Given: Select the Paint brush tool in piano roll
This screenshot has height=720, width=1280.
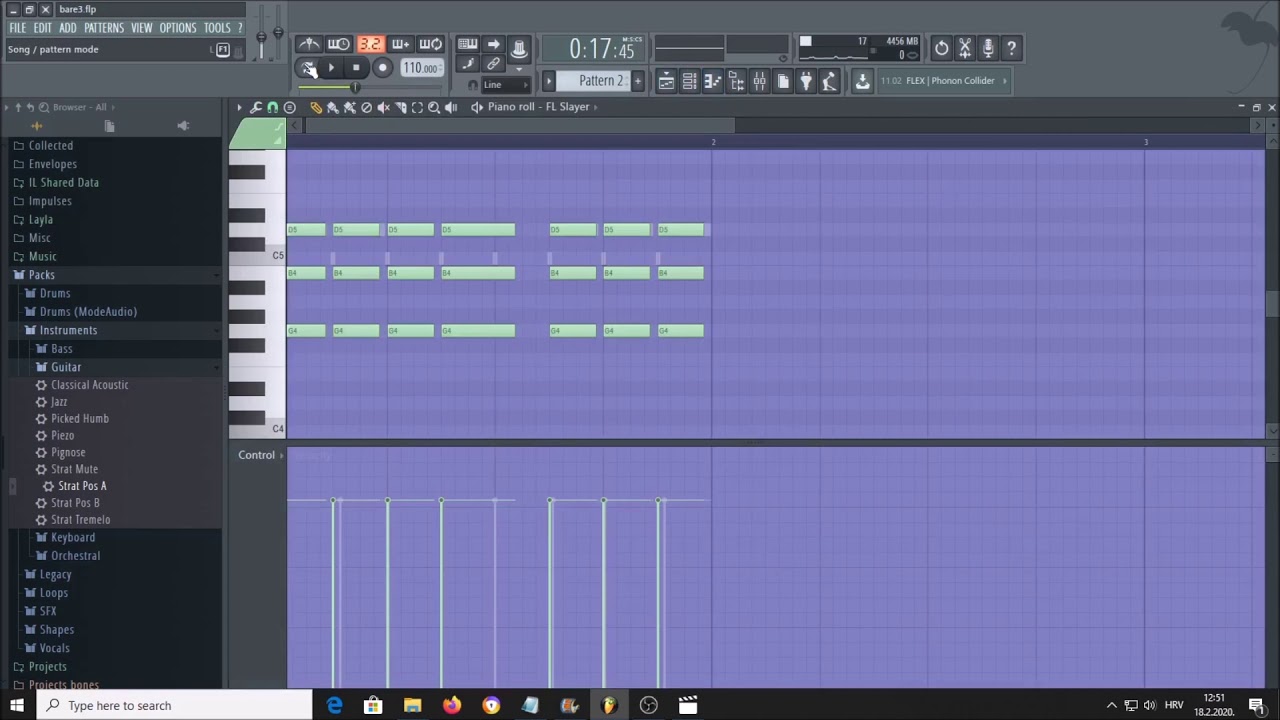Looking at the screenshot, I should 332,107.
